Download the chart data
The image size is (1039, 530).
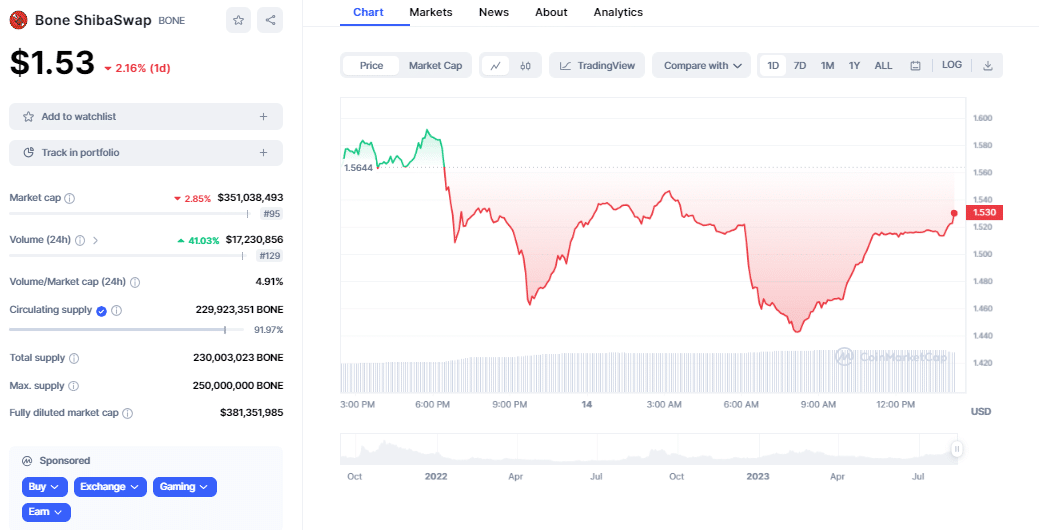point(987,66)
